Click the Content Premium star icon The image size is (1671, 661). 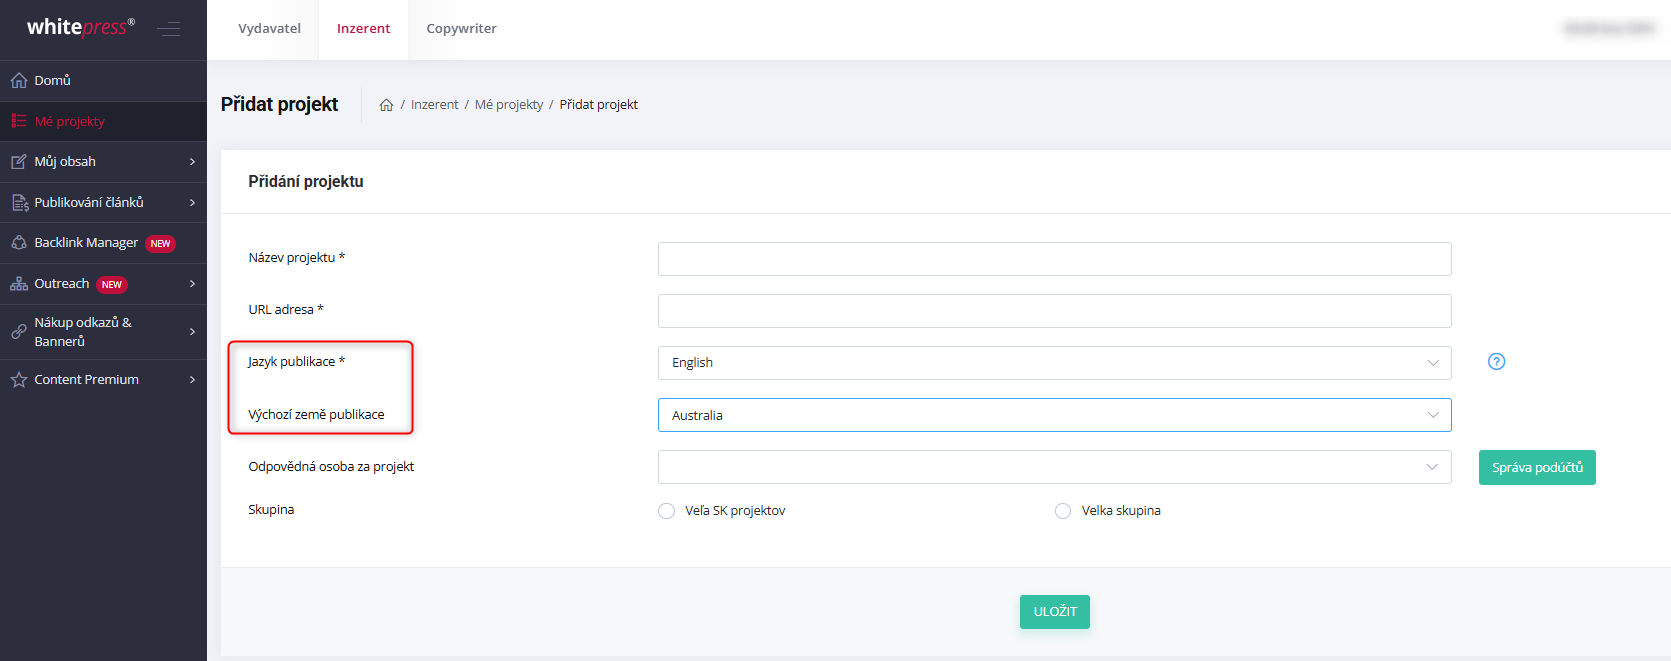coord(18,380)
